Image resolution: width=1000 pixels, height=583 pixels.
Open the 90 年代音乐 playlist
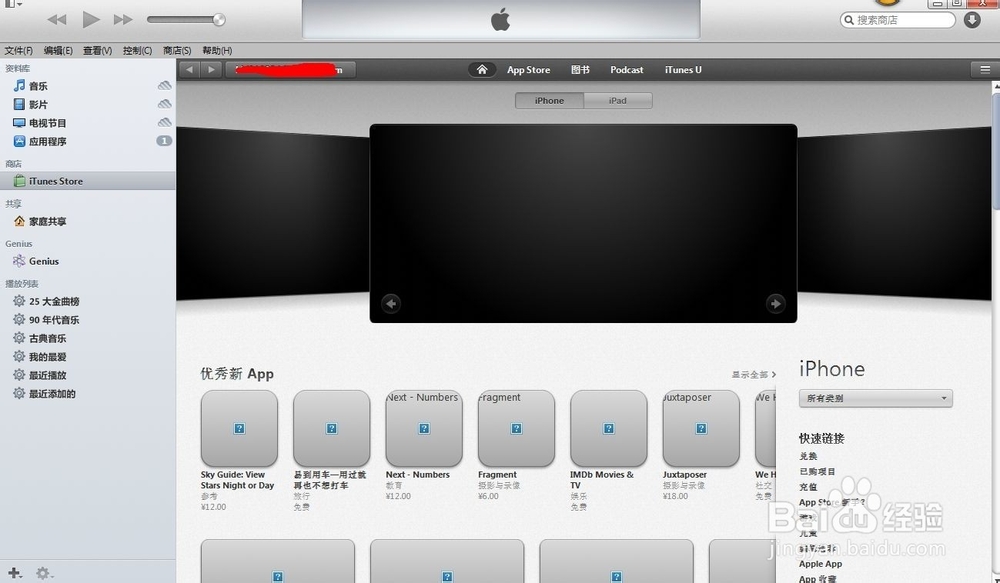click(x=54, y=320)
